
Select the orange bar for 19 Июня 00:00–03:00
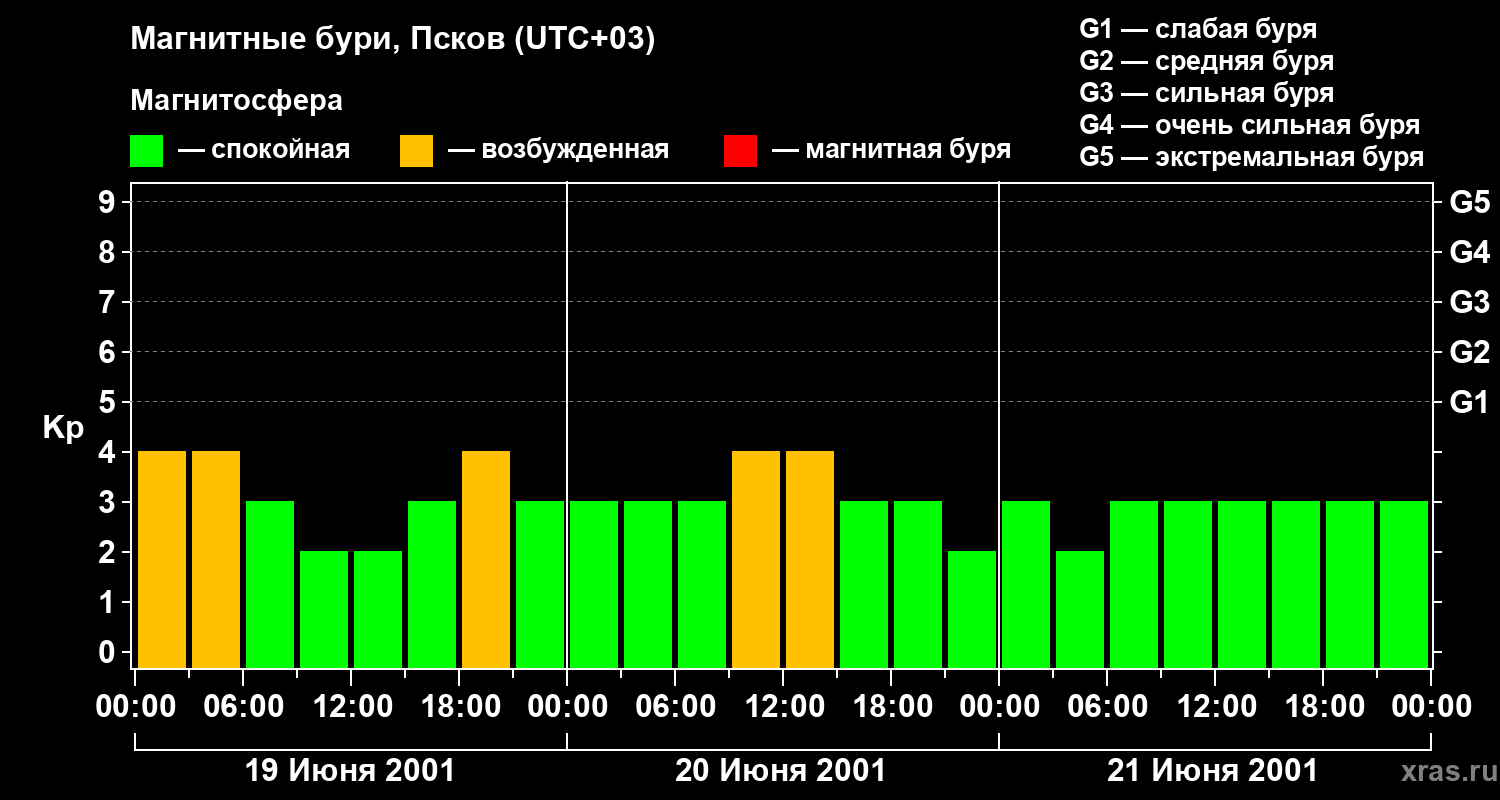162,559
